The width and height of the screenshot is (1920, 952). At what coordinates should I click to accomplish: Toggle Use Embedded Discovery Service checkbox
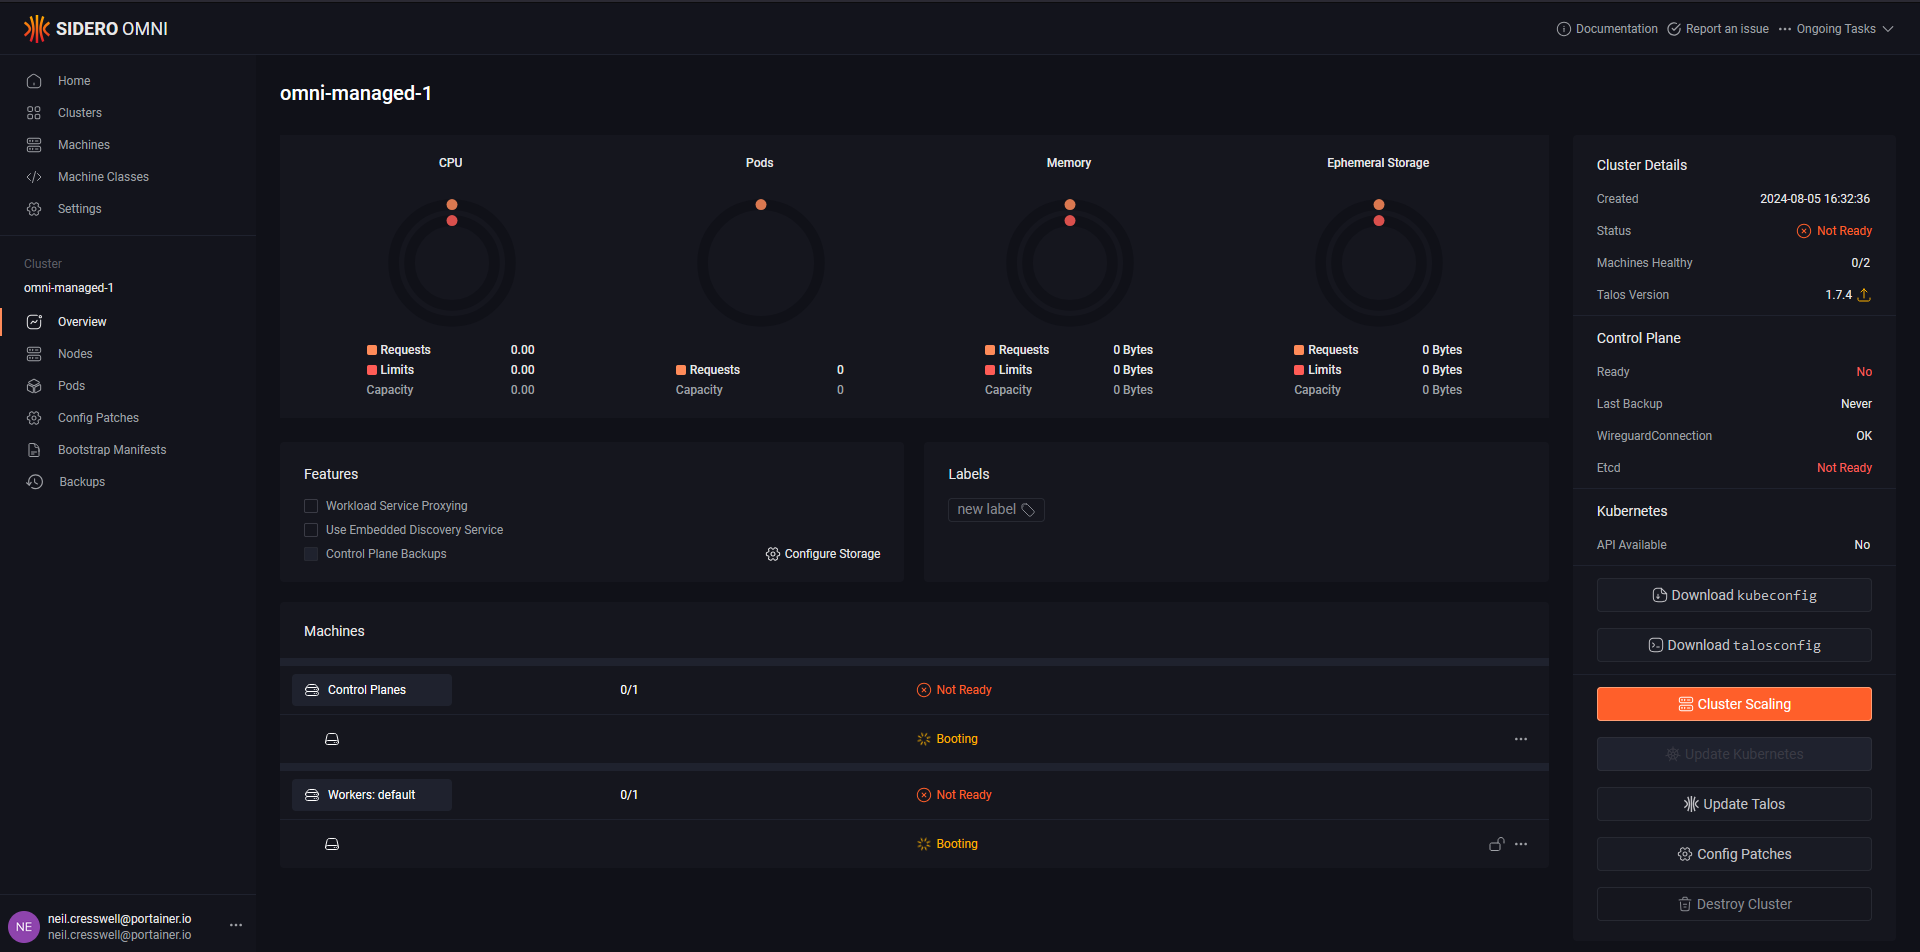311,530
